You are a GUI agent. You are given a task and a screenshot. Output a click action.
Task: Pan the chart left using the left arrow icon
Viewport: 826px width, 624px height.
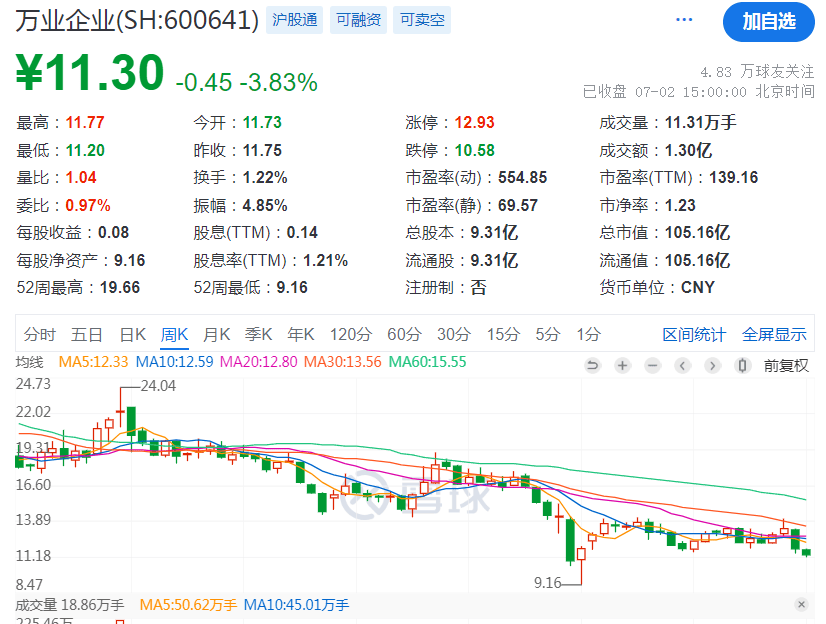(683, 364)
